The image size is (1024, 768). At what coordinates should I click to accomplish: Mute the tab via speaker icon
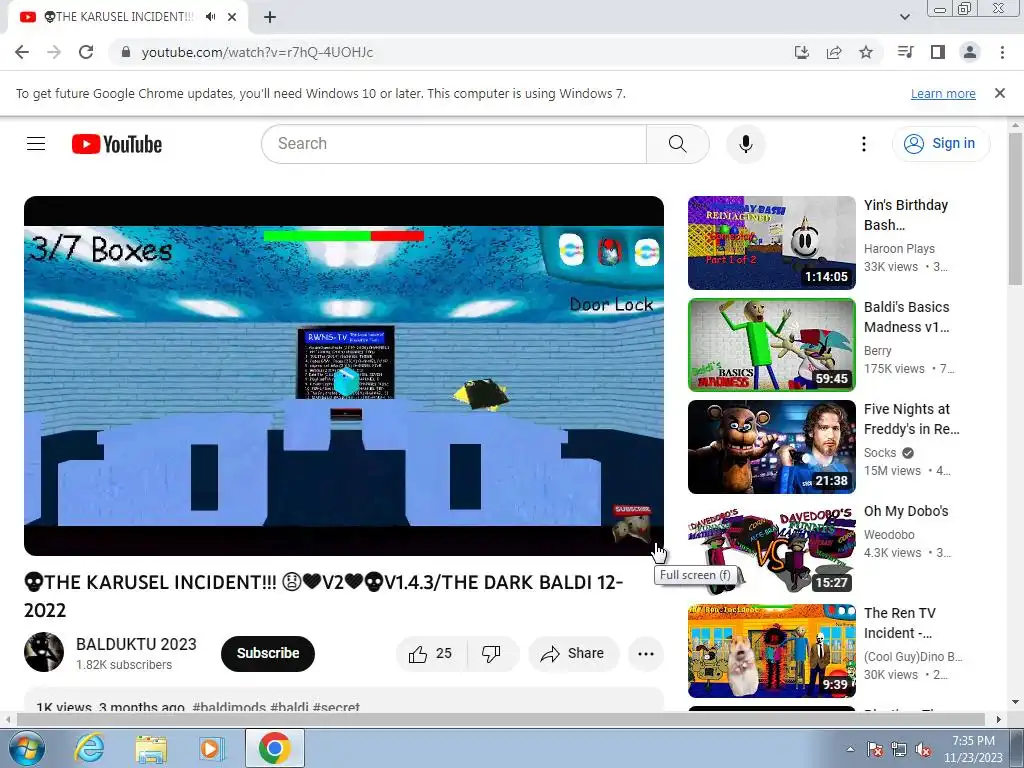[x=210, y=17]
